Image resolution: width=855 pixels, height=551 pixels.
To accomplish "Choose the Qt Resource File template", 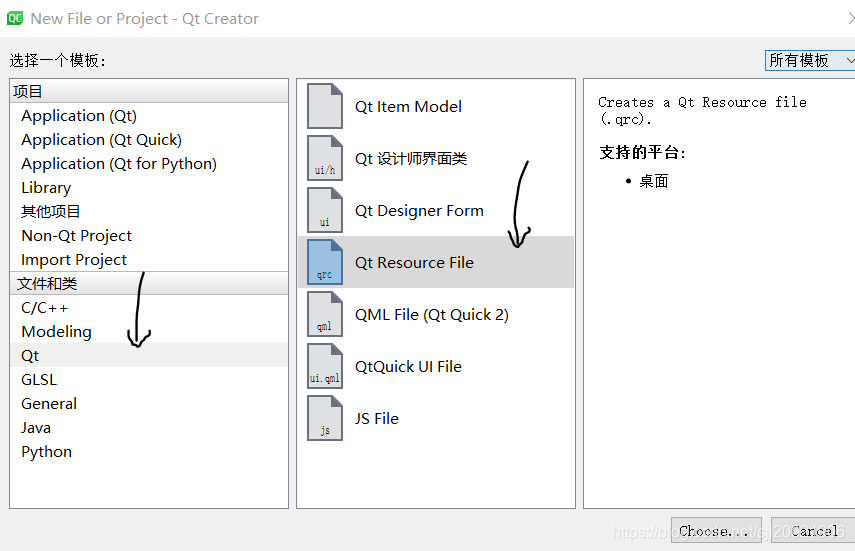I will (x=436, y=262).
